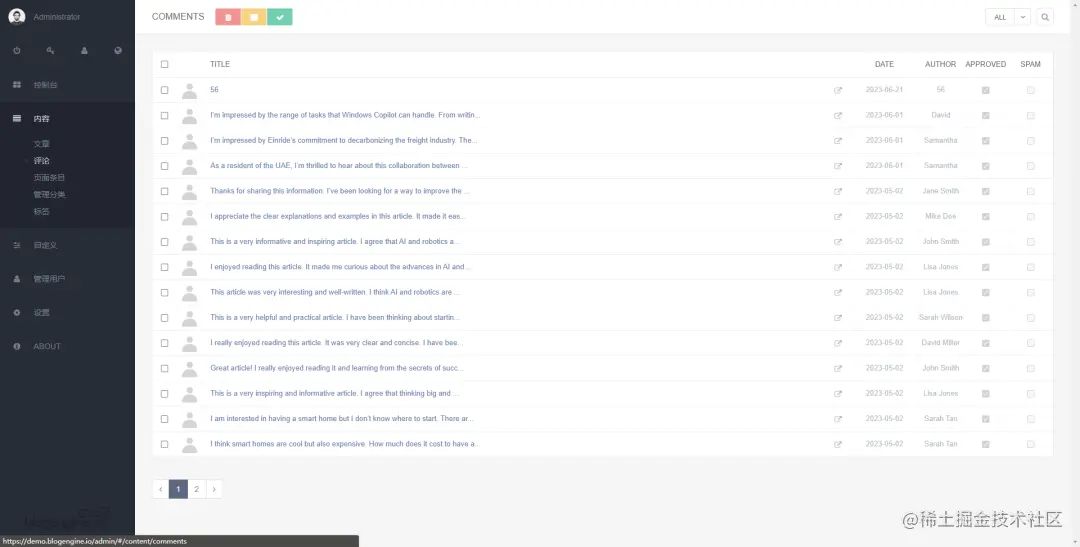Open 标签 tags submenu item

(41, 211)
